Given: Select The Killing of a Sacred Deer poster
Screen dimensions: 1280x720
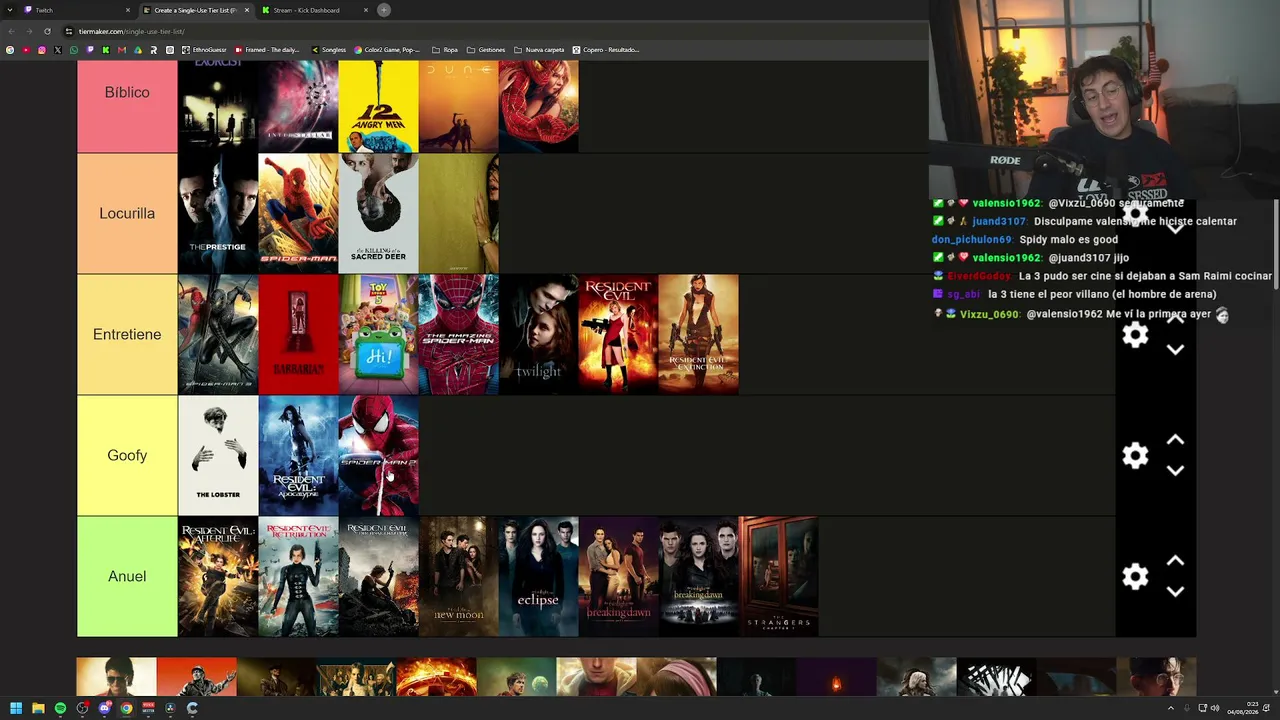Looking at the screenshot, I should tap(378, 213).
